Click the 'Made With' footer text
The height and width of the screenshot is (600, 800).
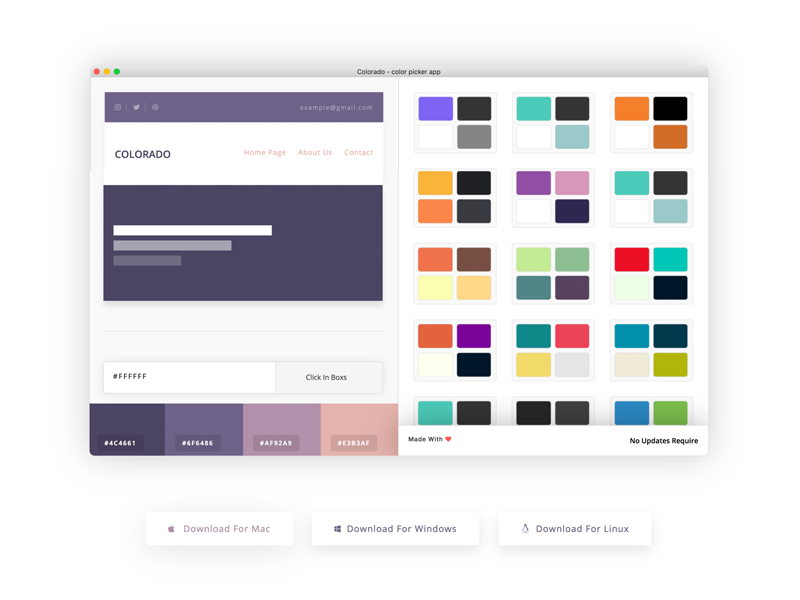426,439
